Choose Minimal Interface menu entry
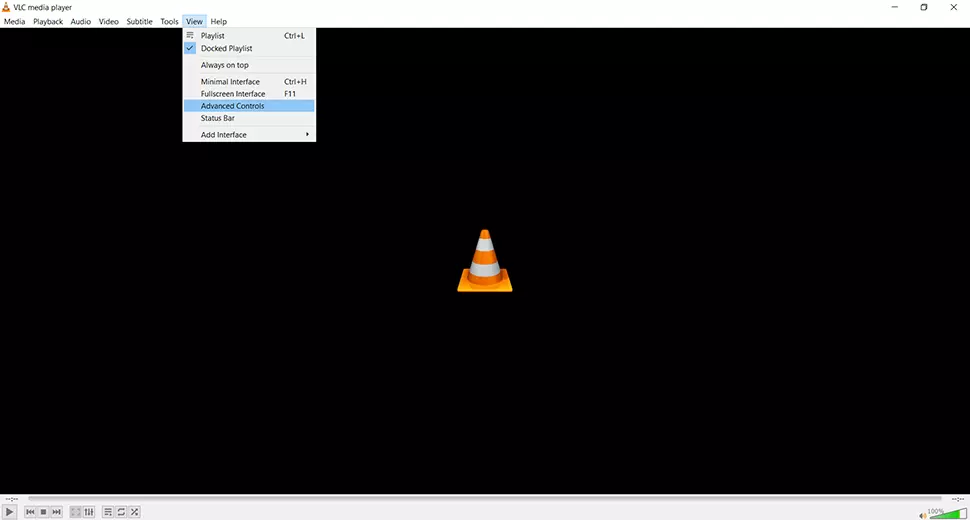Image resolution: width=970 pixels, height=520 pixels. coord(230,82)
